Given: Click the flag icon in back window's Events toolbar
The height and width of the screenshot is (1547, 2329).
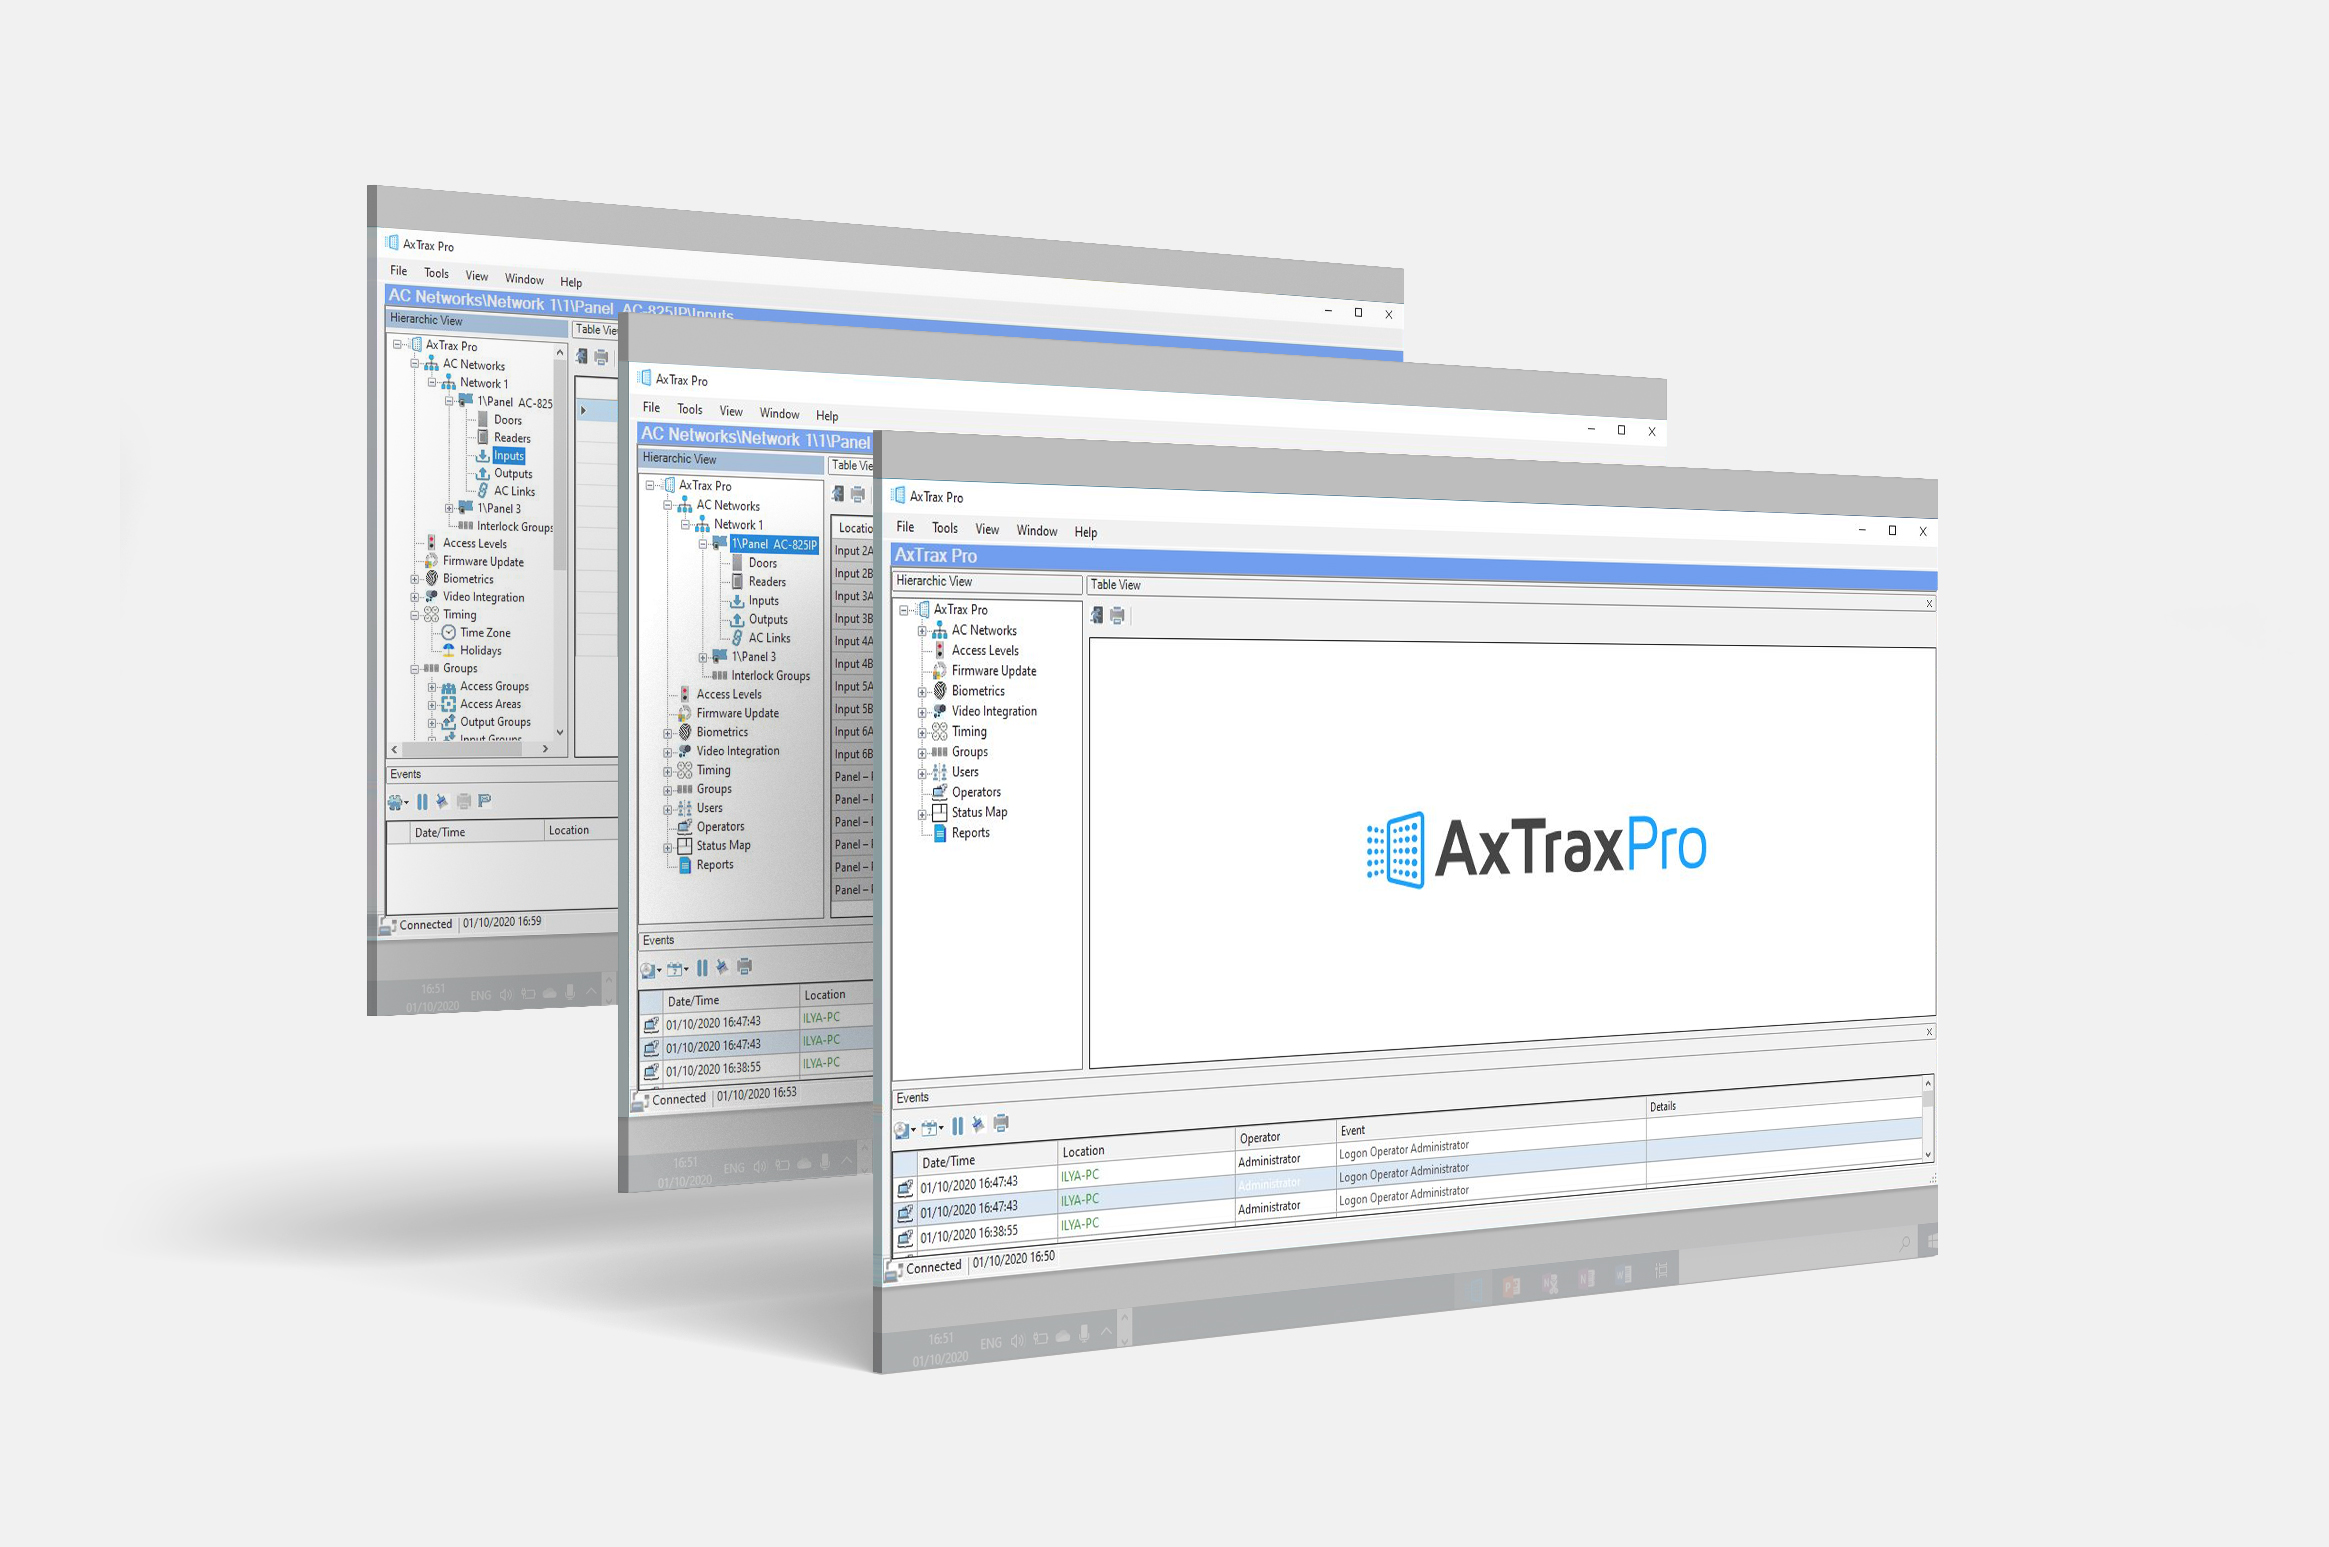Looking at the screenshot, I should [x=485, y=800].
